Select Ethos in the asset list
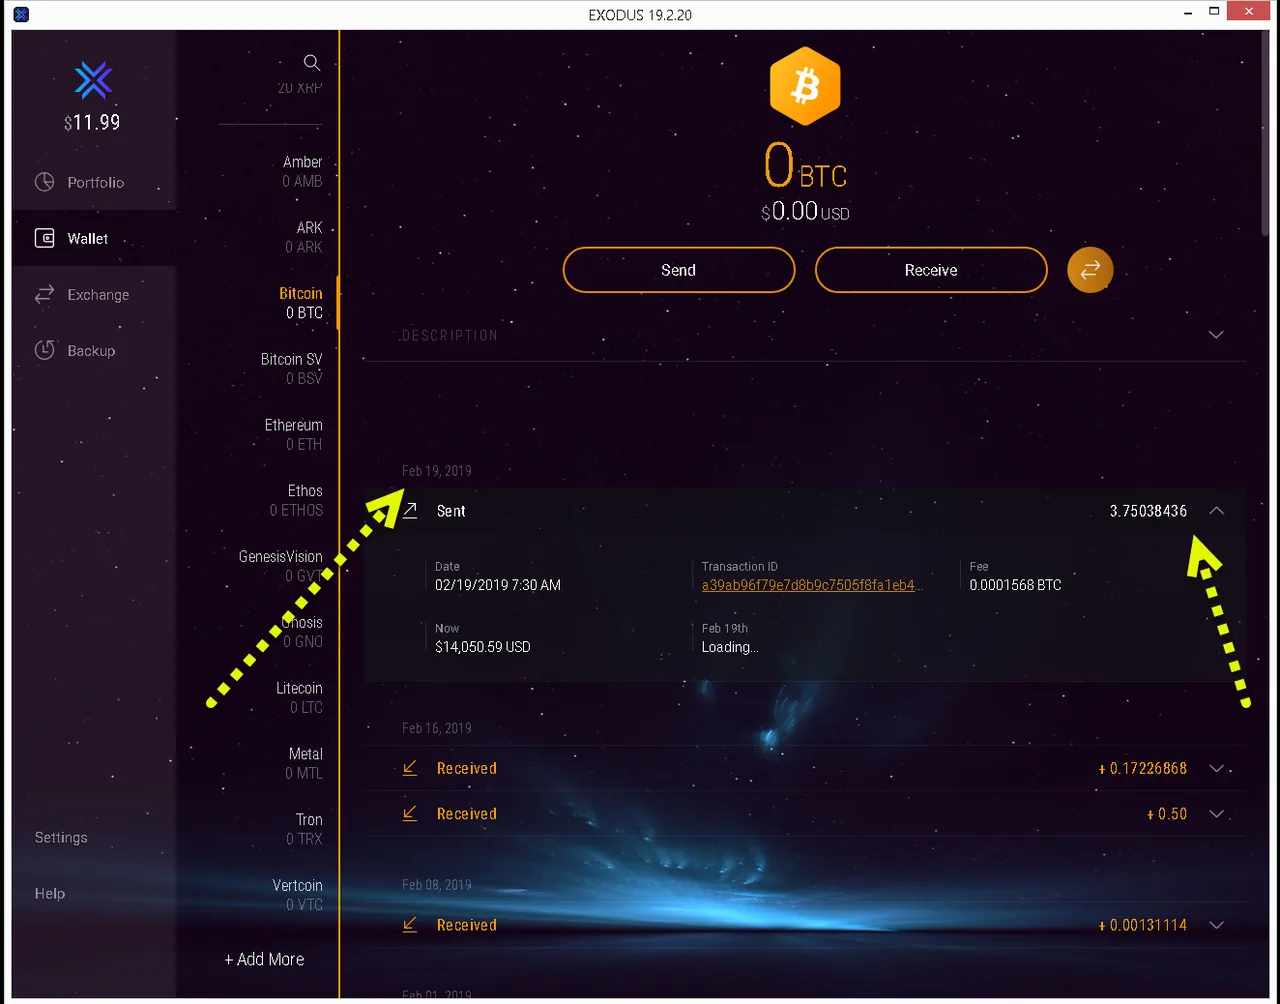 click(x=296, y=500)
